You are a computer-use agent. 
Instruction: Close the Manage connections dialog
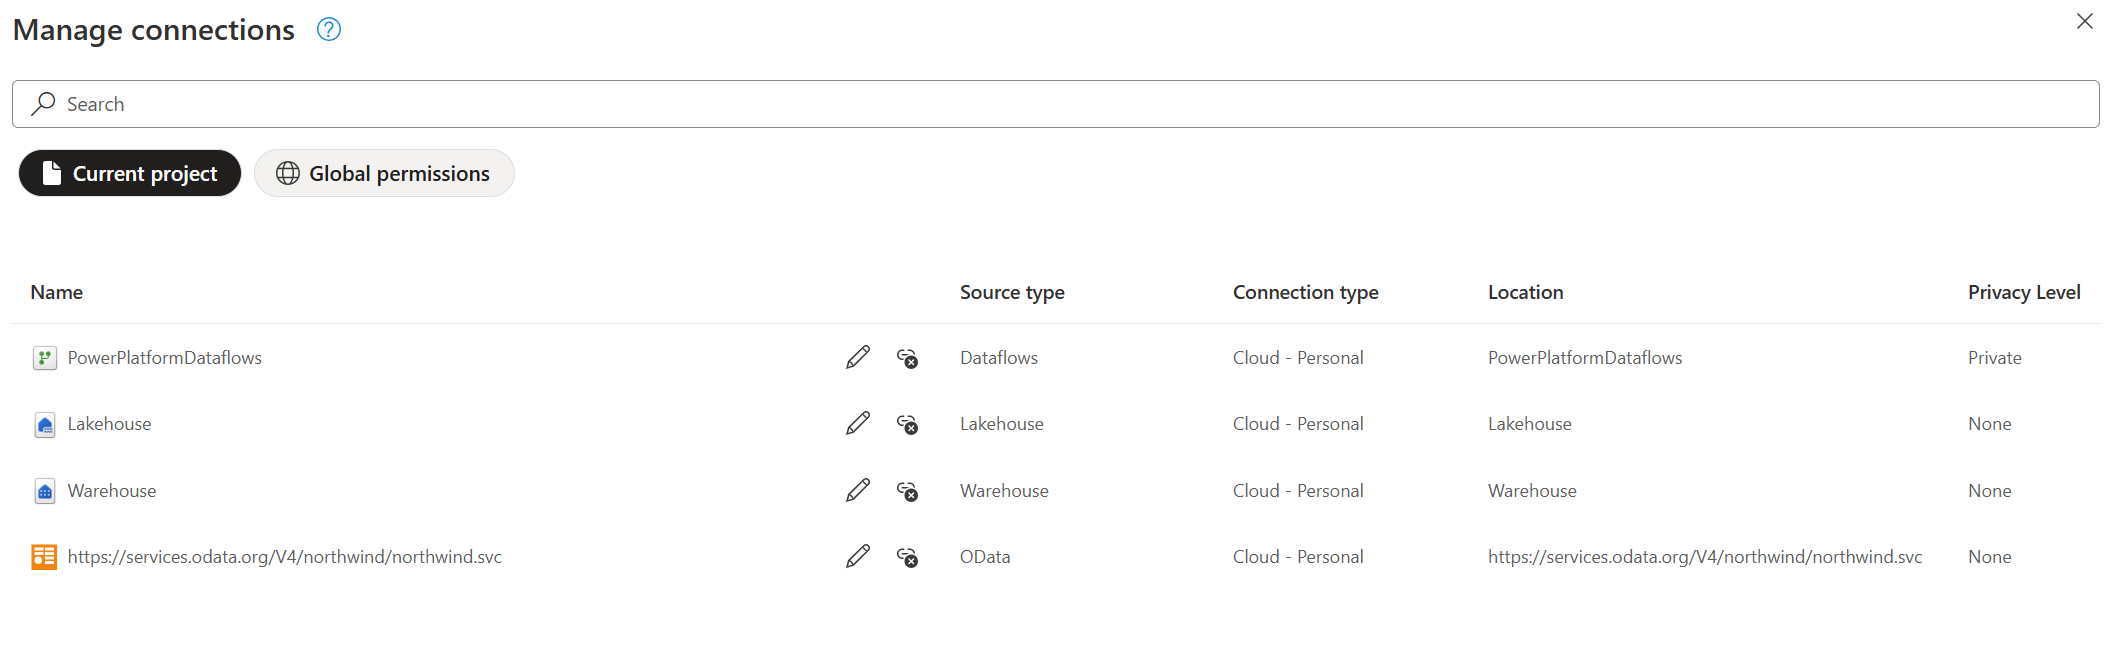click(2084, 21)
